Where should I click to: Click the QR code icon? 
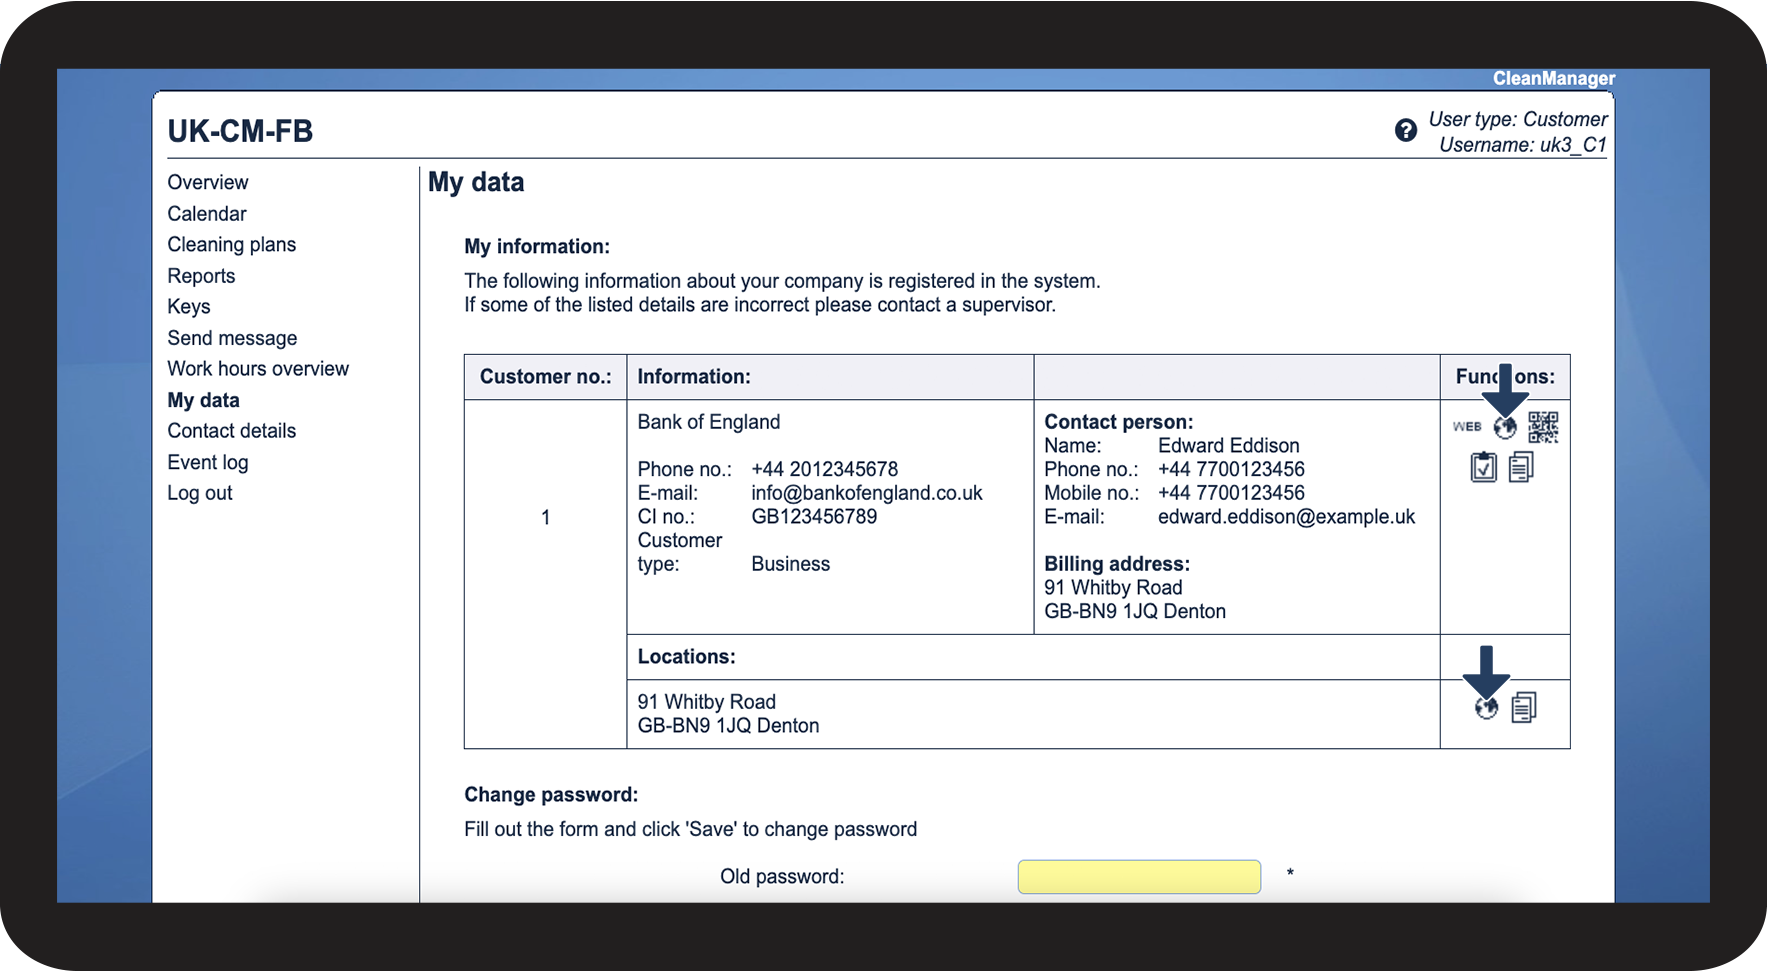(1543, 427)
